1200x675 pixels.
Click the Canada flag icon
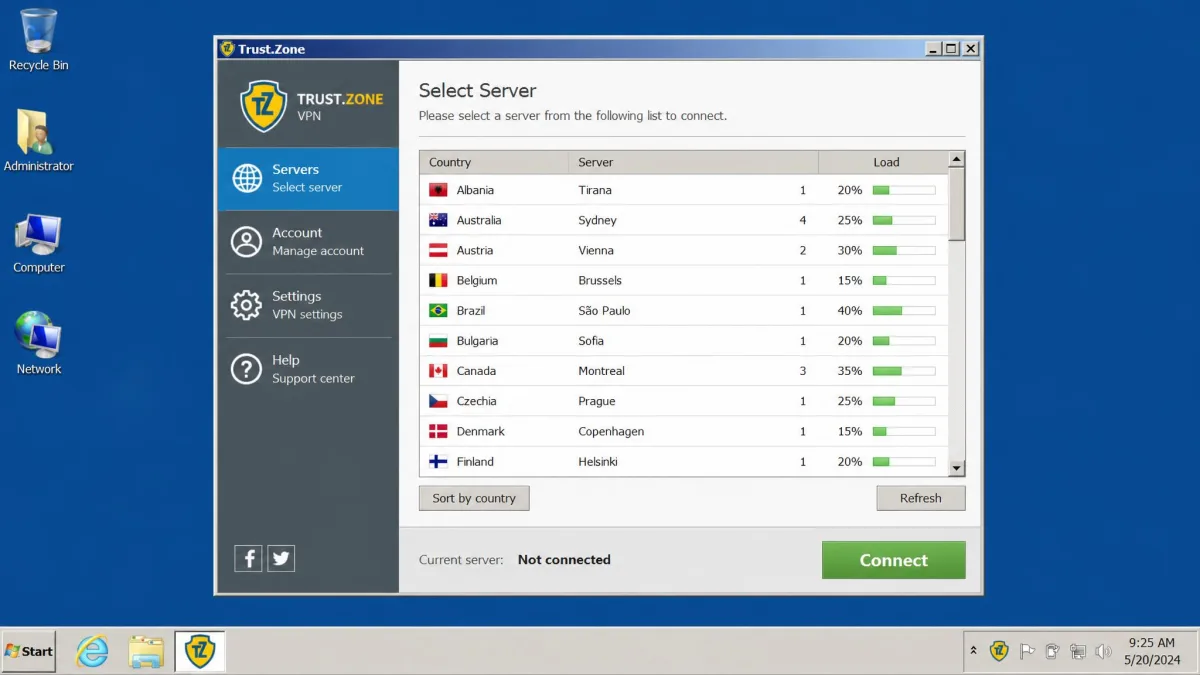(438, 371)
